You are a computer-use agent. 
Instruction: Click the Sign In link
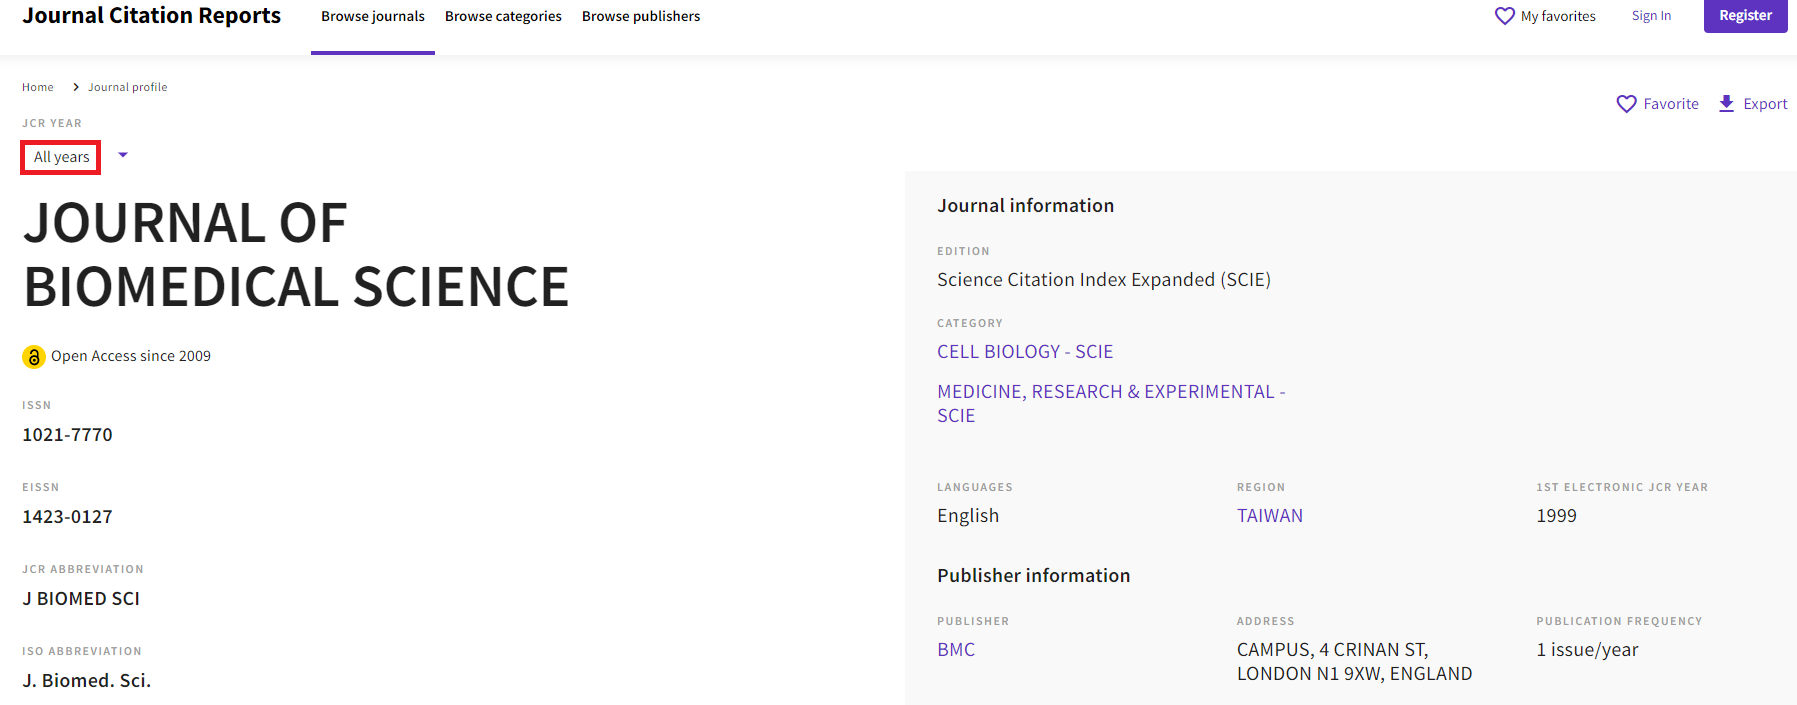pos(1651,16)
